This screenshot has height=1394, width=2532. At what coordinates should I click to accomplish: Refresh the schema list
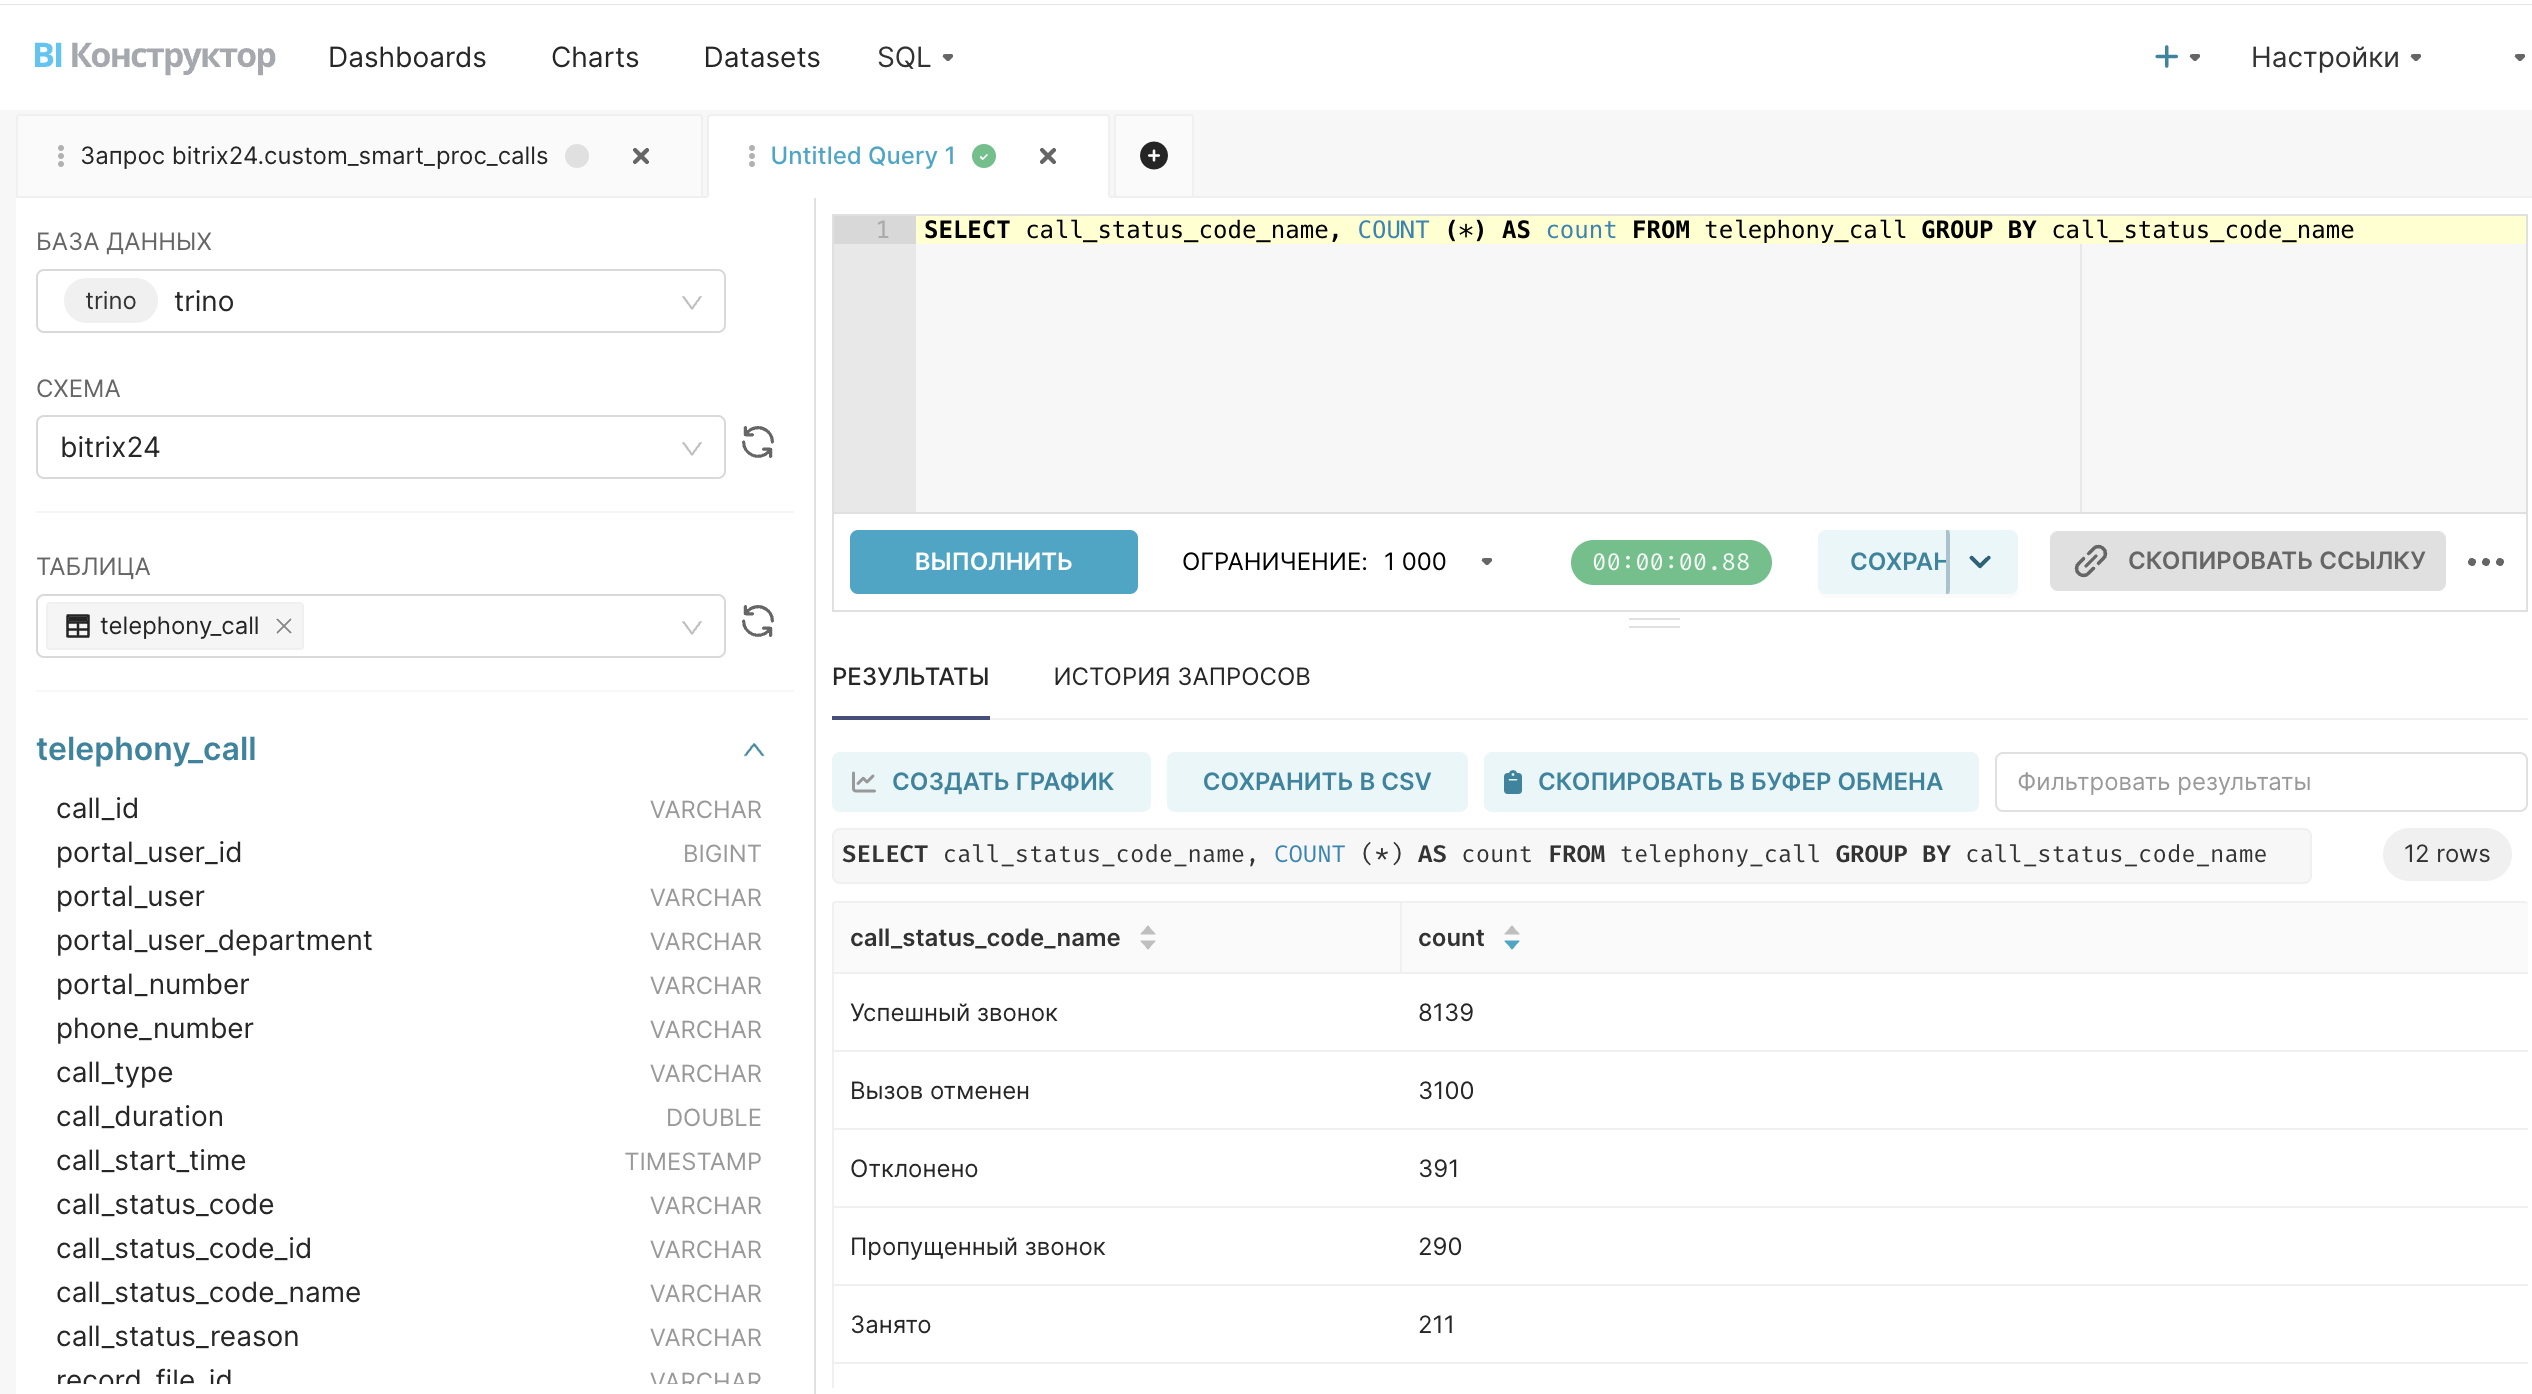point(758,443)
